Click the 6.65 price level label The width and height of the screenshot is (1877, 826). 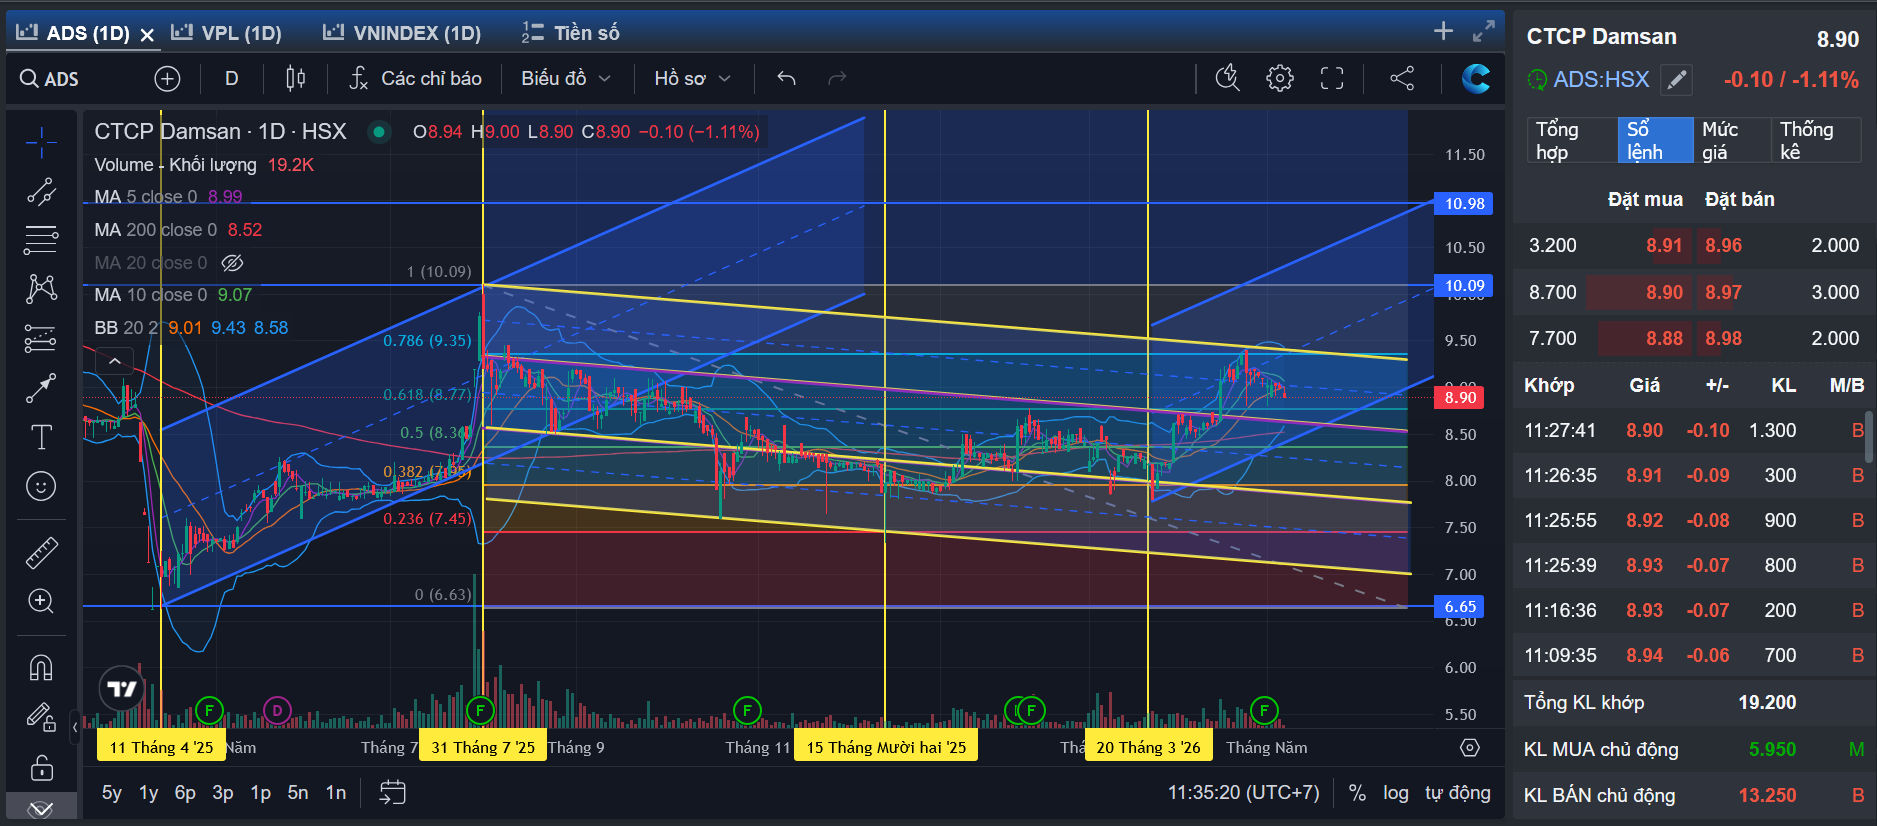[1460, 607]
